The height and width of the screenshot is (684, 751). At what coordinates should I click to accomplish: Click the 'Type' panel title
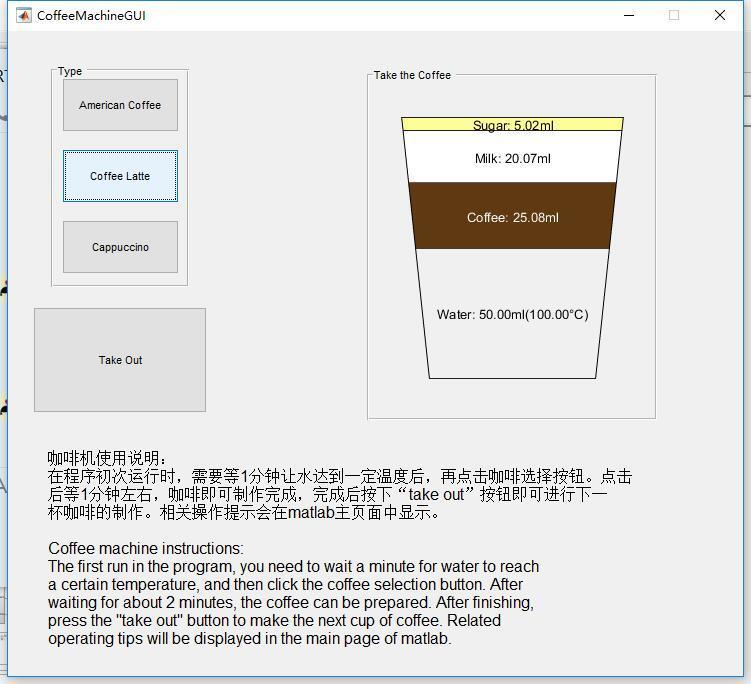click(x=70, y=71)
